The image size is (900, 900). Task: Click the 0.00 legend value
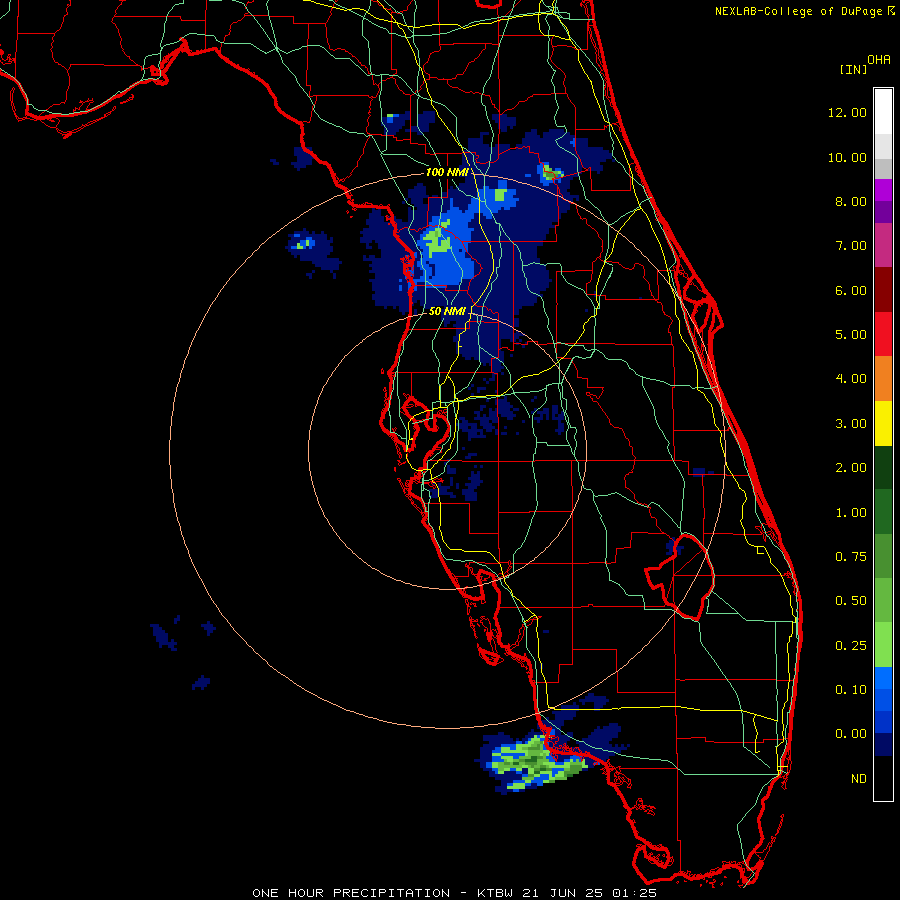(x=851, y=734)
